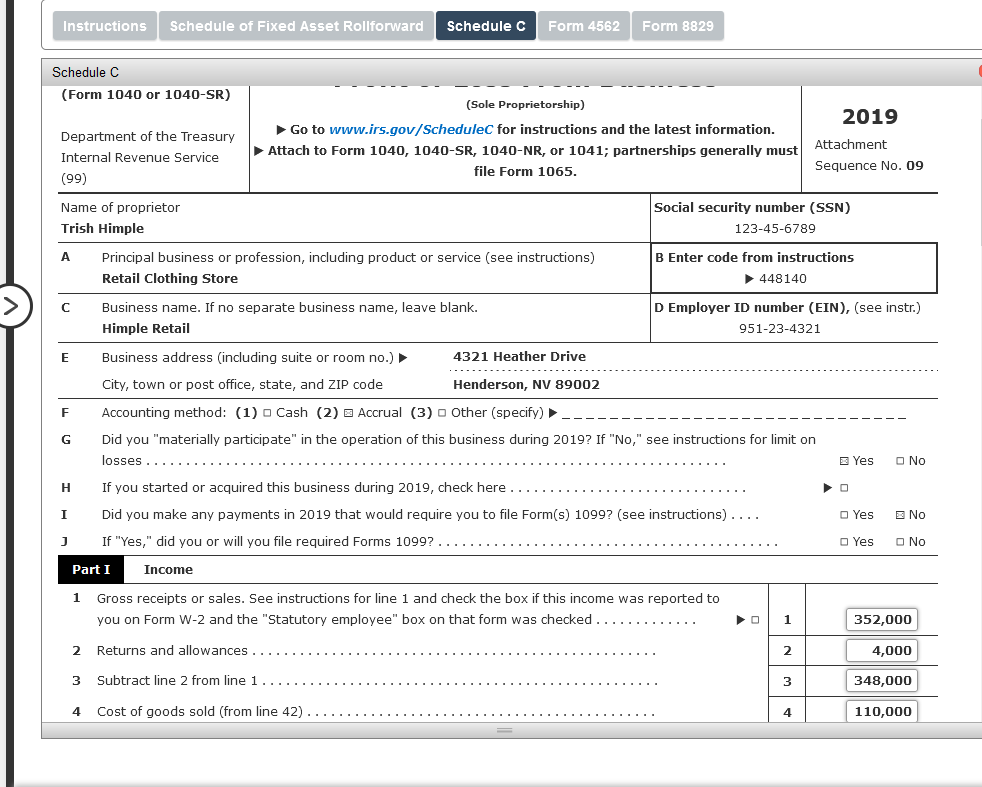Click Attachment Sequence No. 09 text

click(869, 155)
